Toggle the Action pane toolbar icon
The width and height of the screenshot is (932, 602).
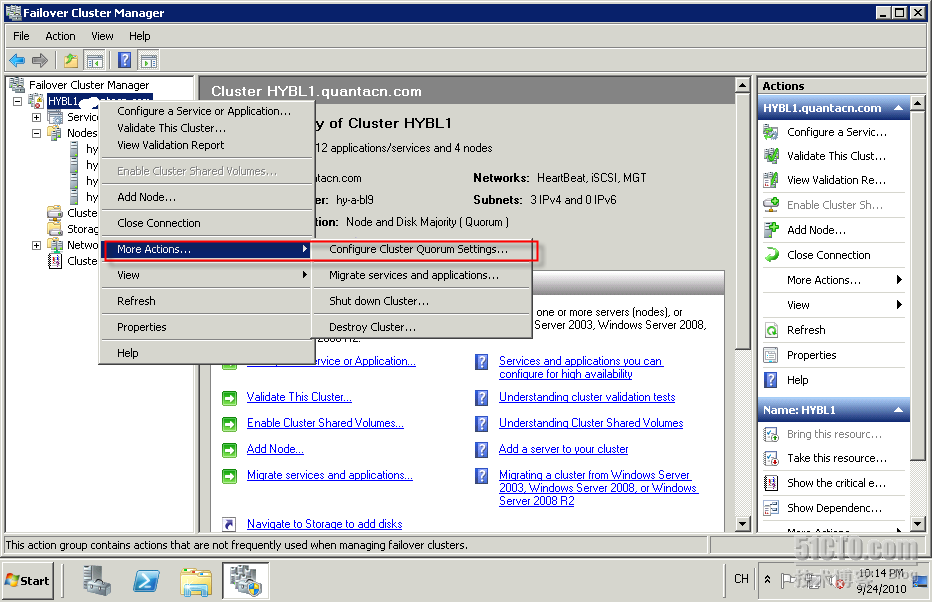coord(149,60)
